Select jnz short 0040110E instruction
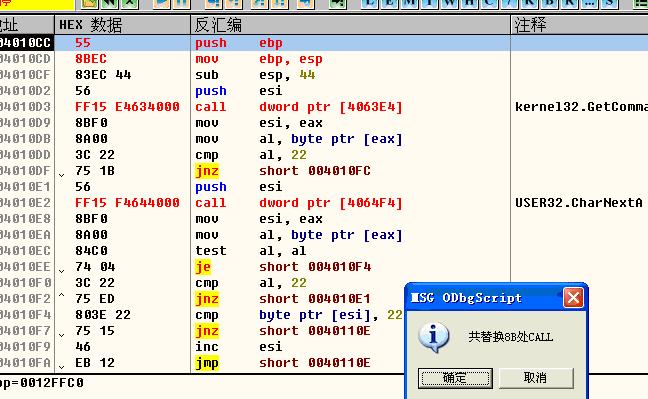Image resolution: width=648 pixels, height=399 pixels. [283, 331]
